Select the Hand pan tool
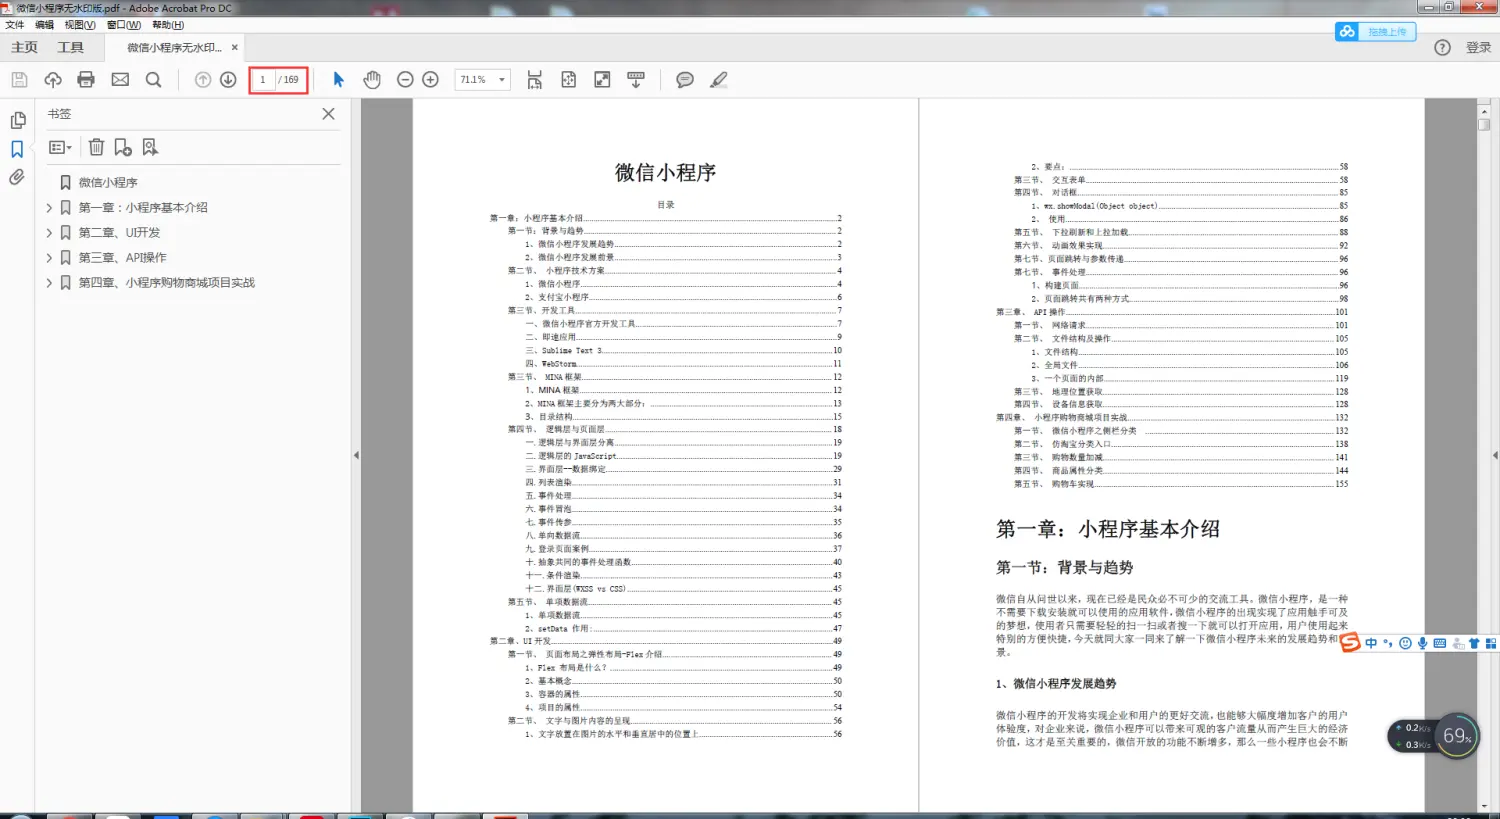This screenshot has height=819, width=1500. click(372, 80)
